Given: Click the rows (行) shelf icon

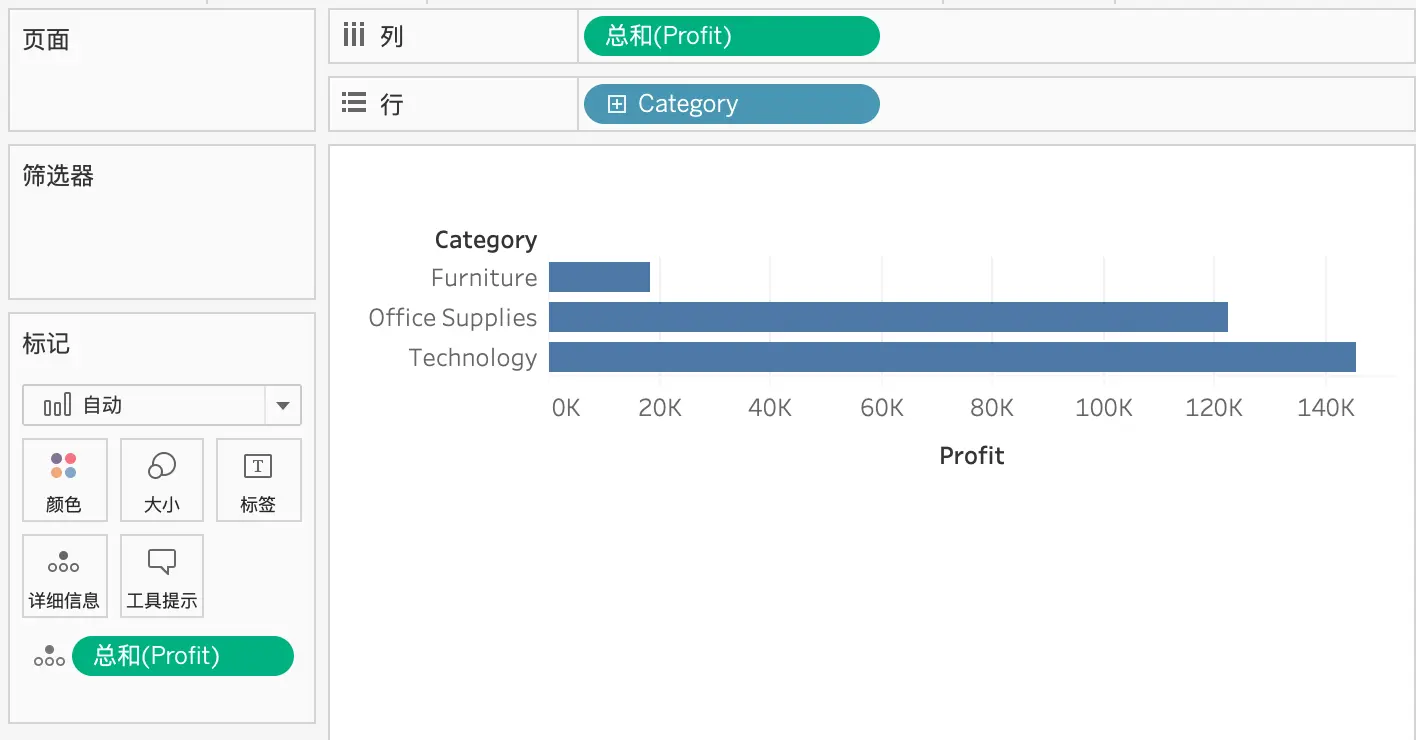Looking at the screenshot, I should tap(354, 103).
